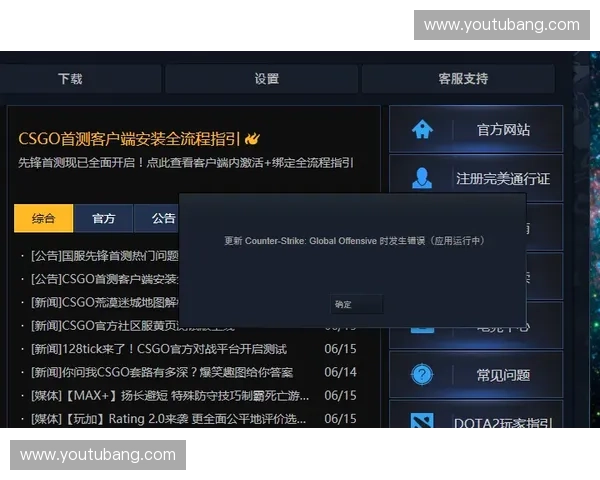Click the question mark icon for 常见问题
The image size is (600, 480).
(x=422, y=374)
